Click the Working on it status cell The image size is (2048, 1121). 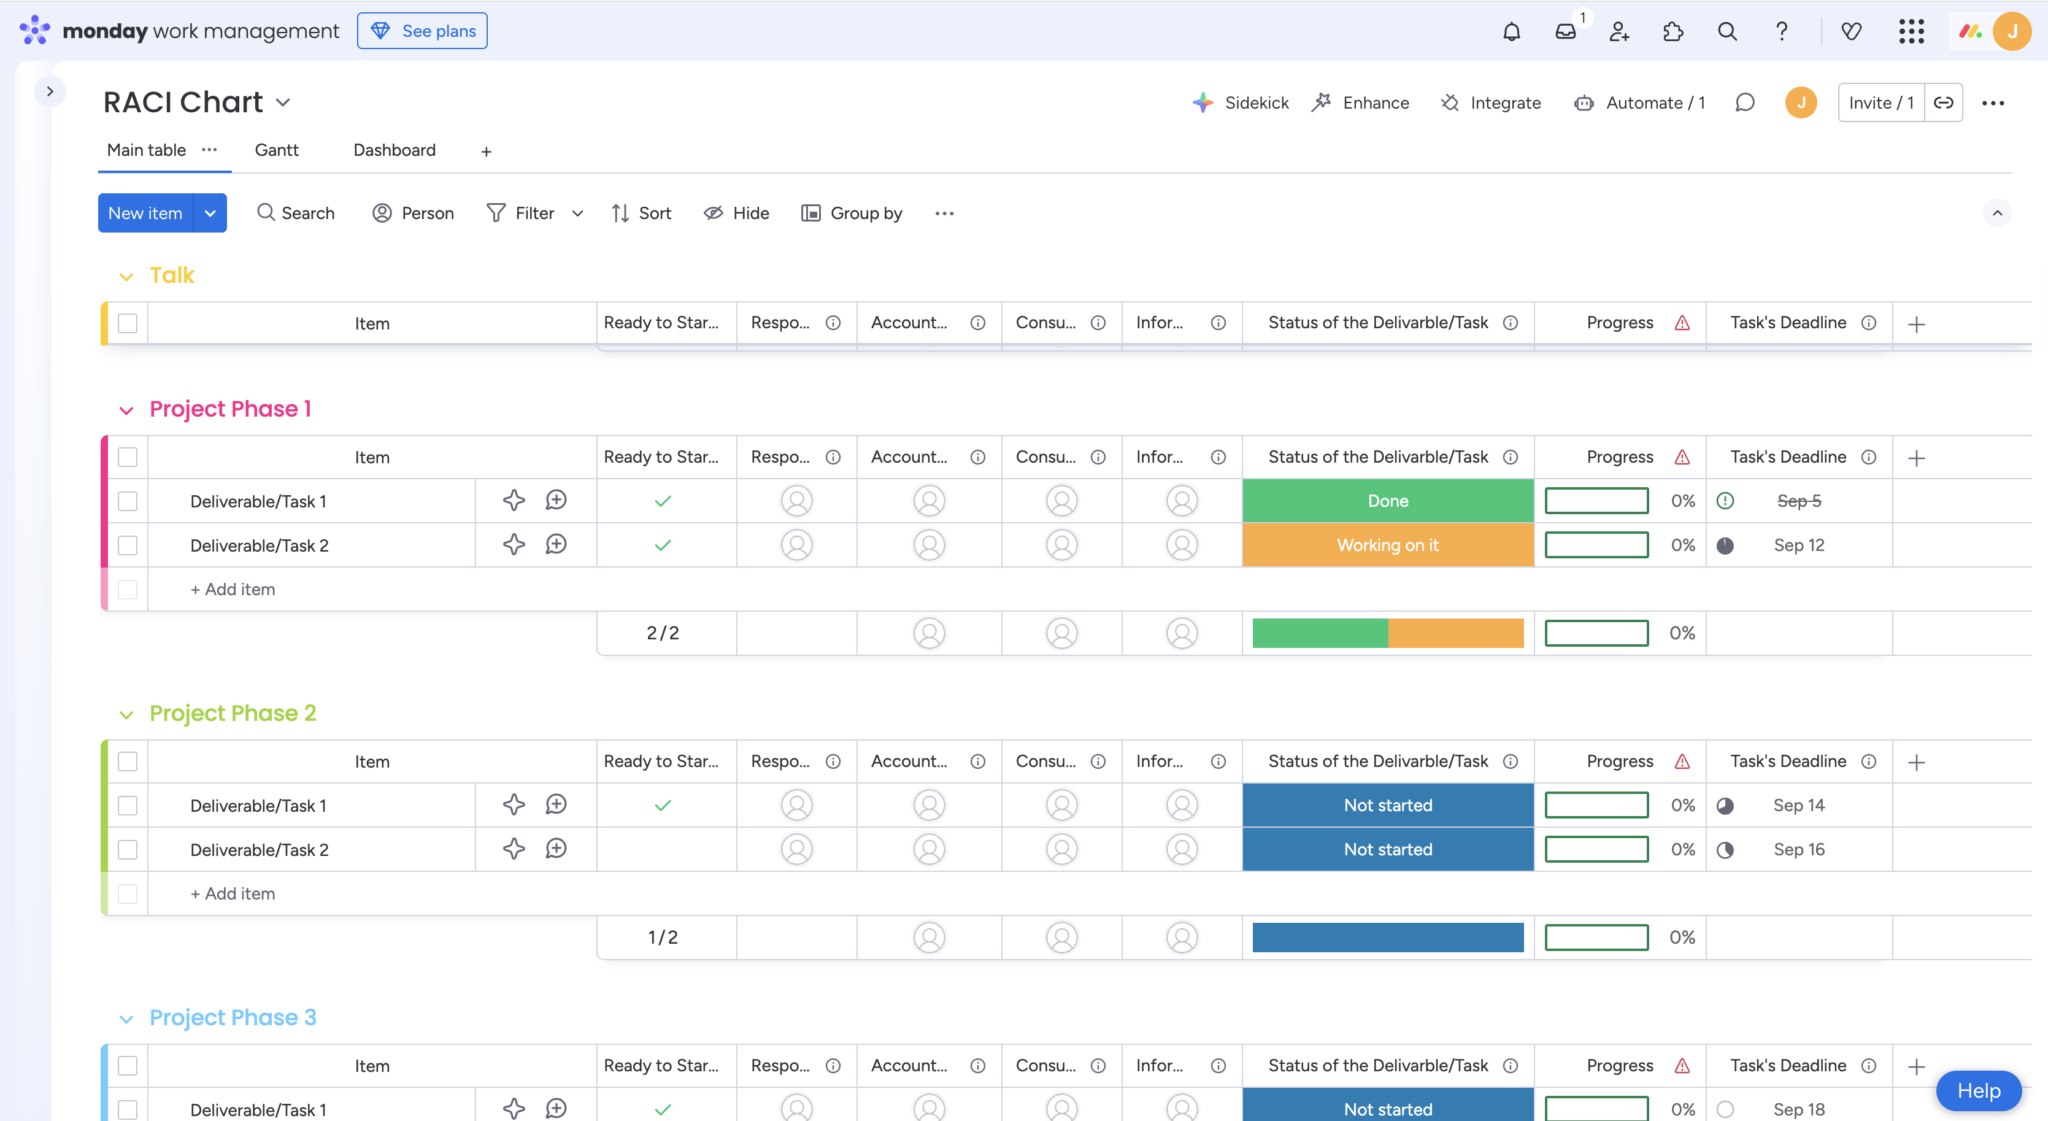pos(1387,545)
